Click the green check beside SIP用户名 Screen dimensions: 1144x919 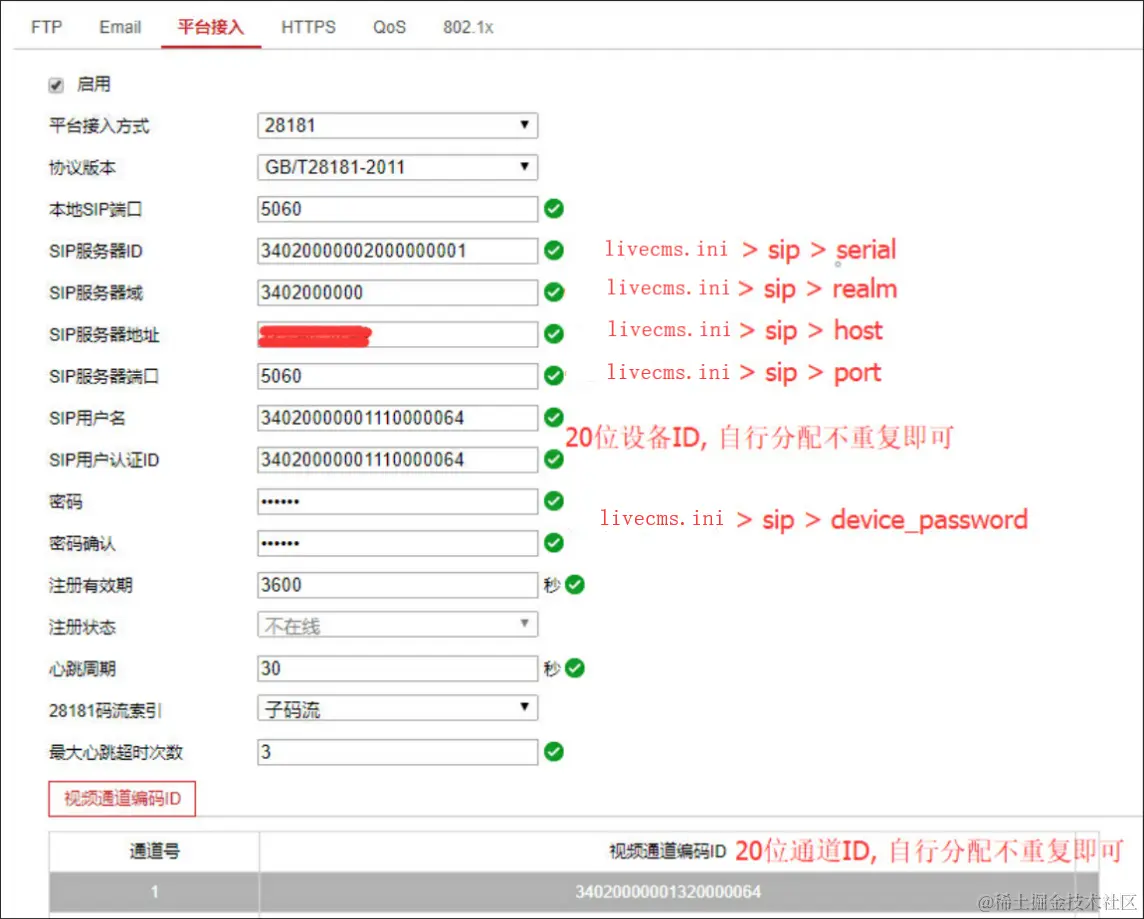tap(553, 417)
